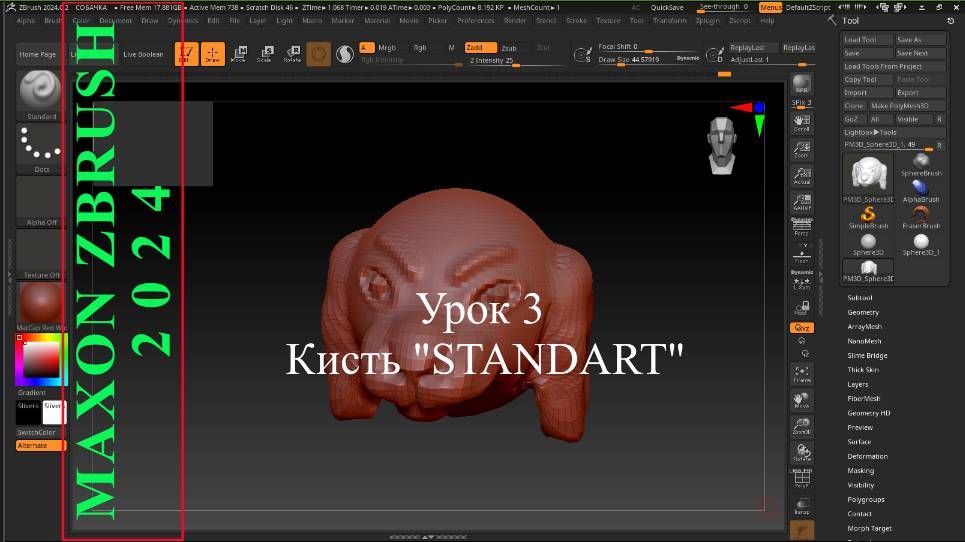This screenshot has width=965, height=542.
Task: Expand the Geometry subpalette
Action: (x=863, y=313)
